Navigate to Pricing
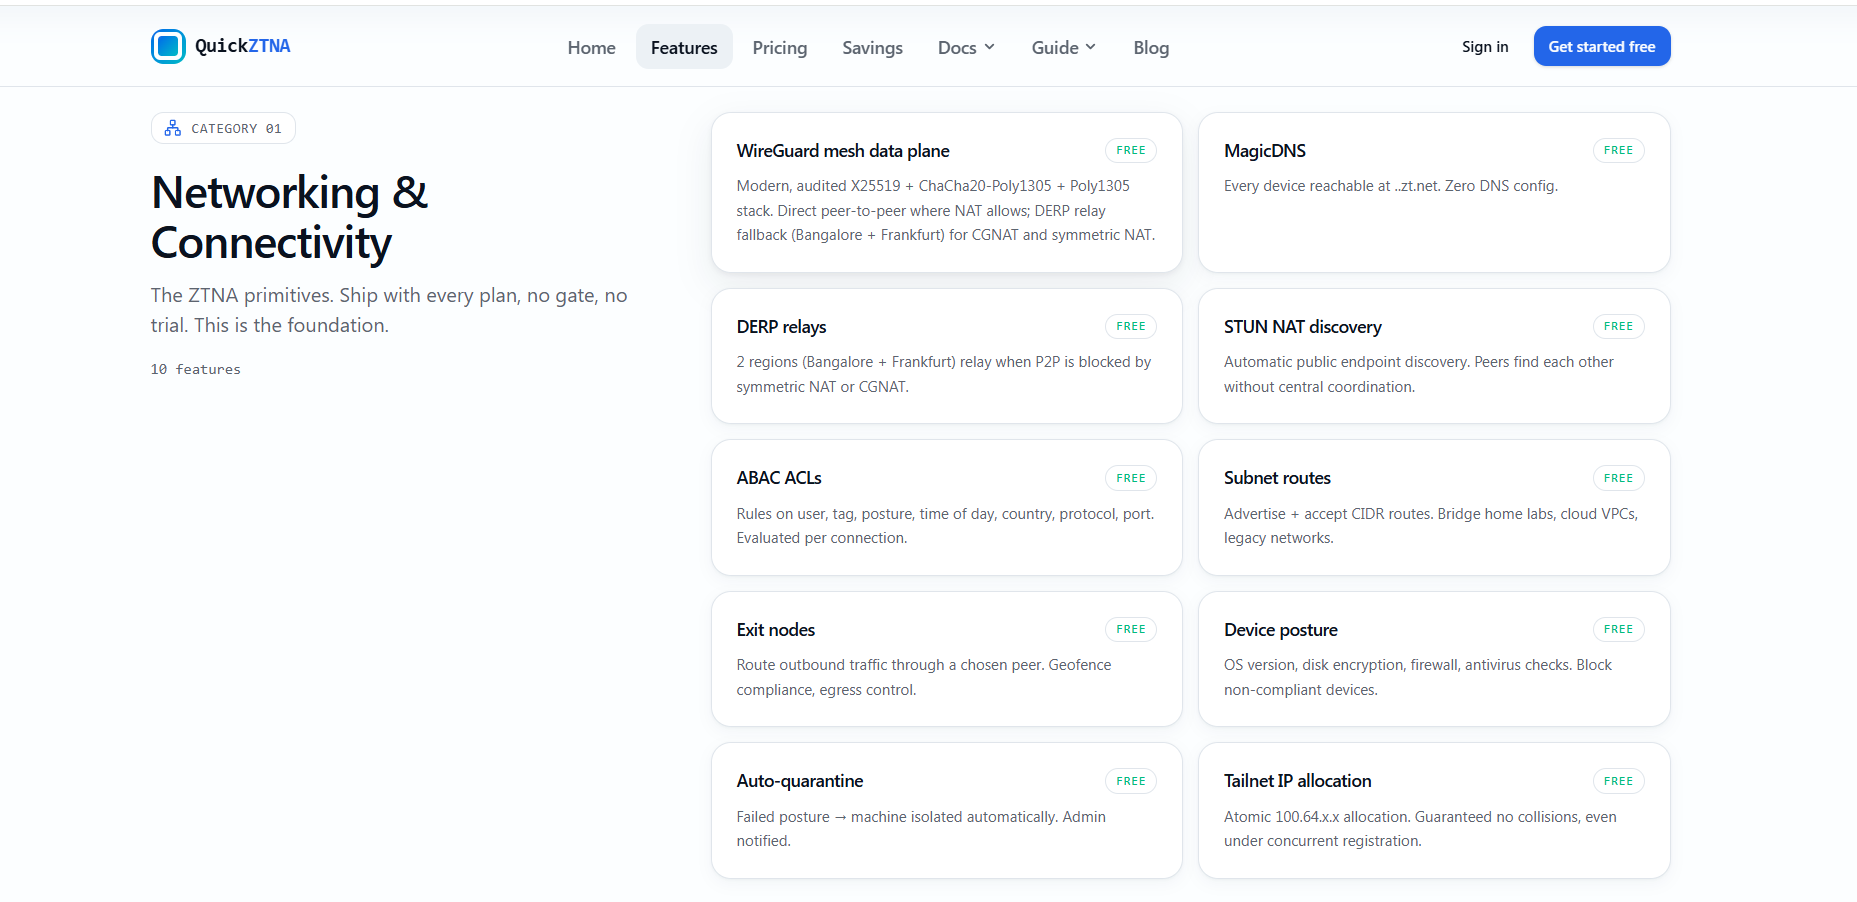The height and width of the screenshot is (902, 1857). [x=780, y=47]
